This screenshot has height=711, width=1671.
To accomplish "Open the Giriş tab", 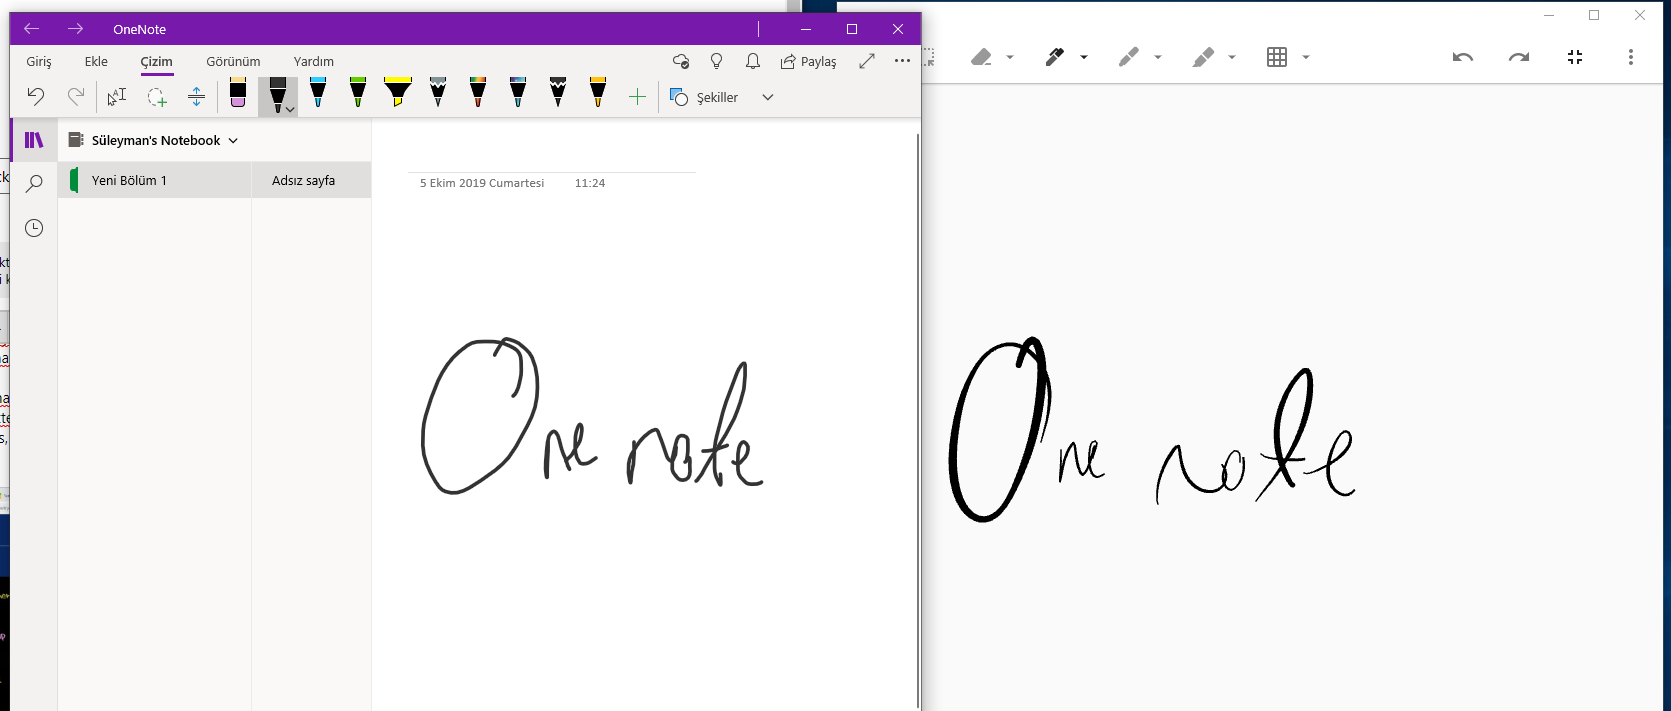I will (39, 61).
